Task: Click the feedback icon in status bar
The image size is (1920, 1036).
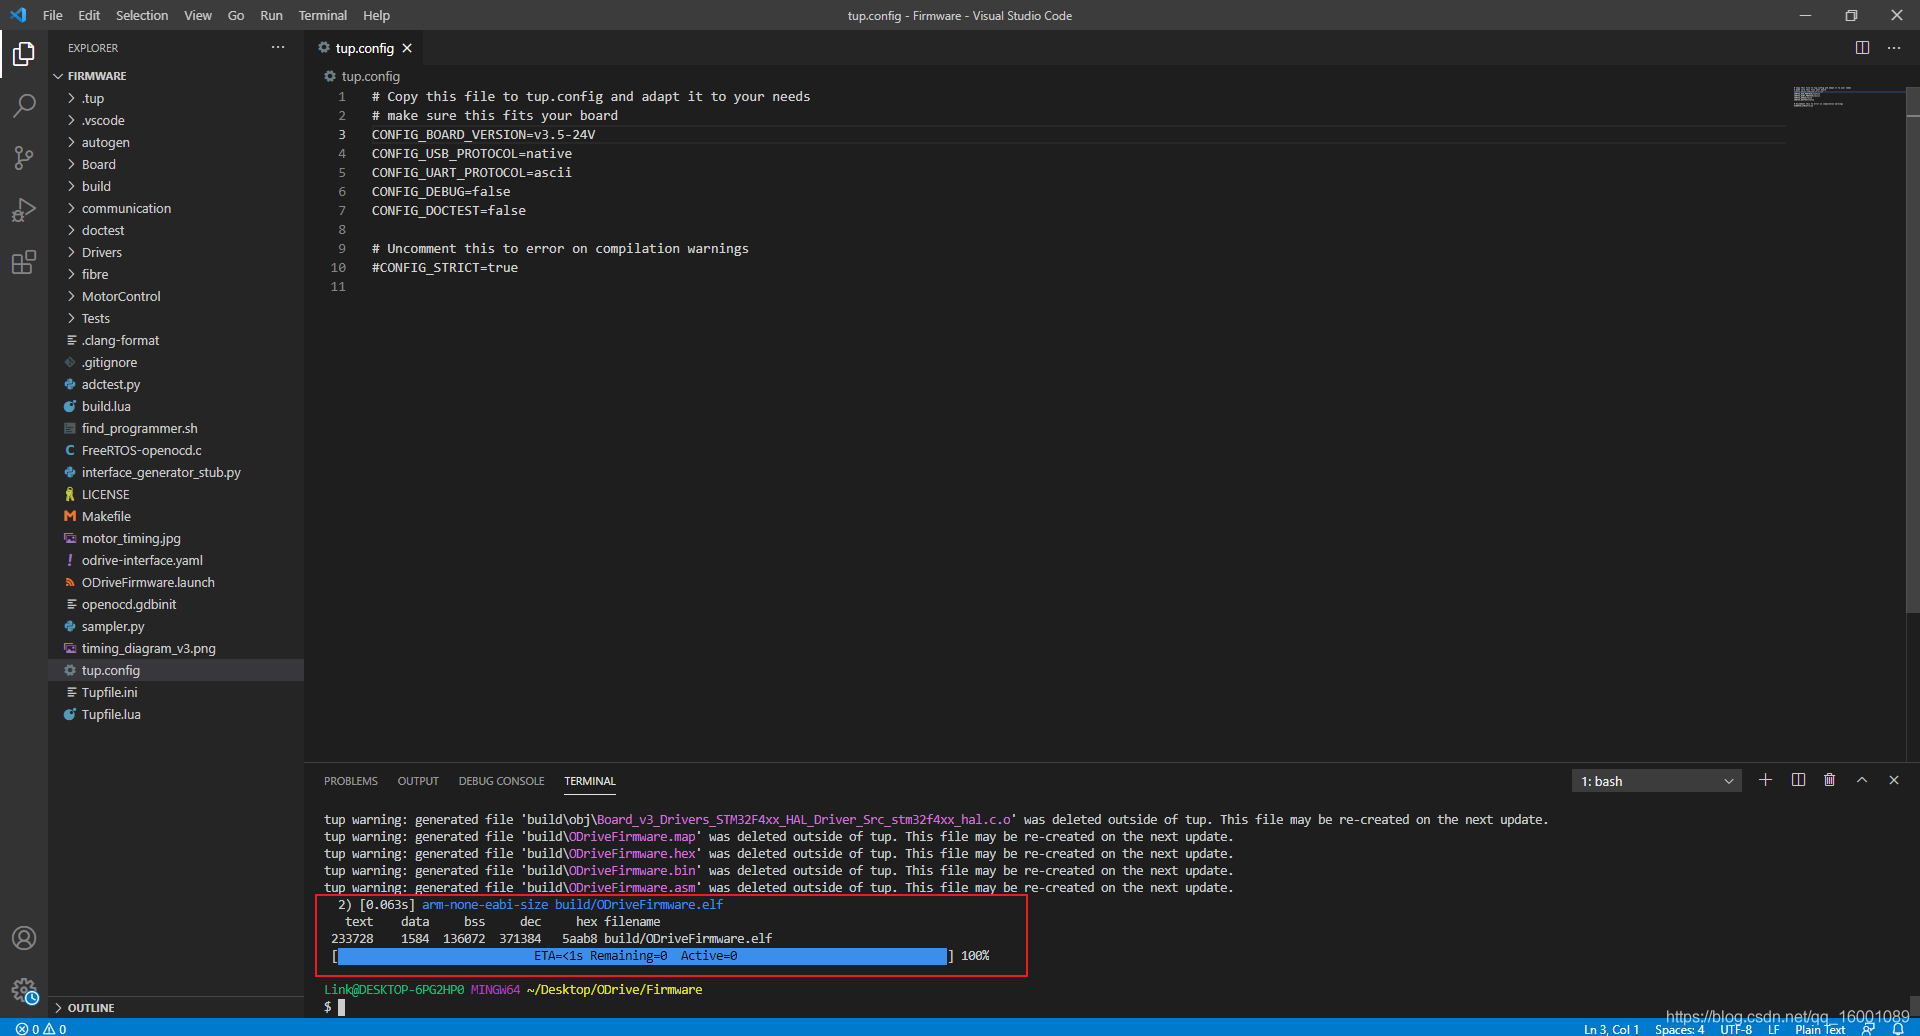Action: tap(1868, 1028)
